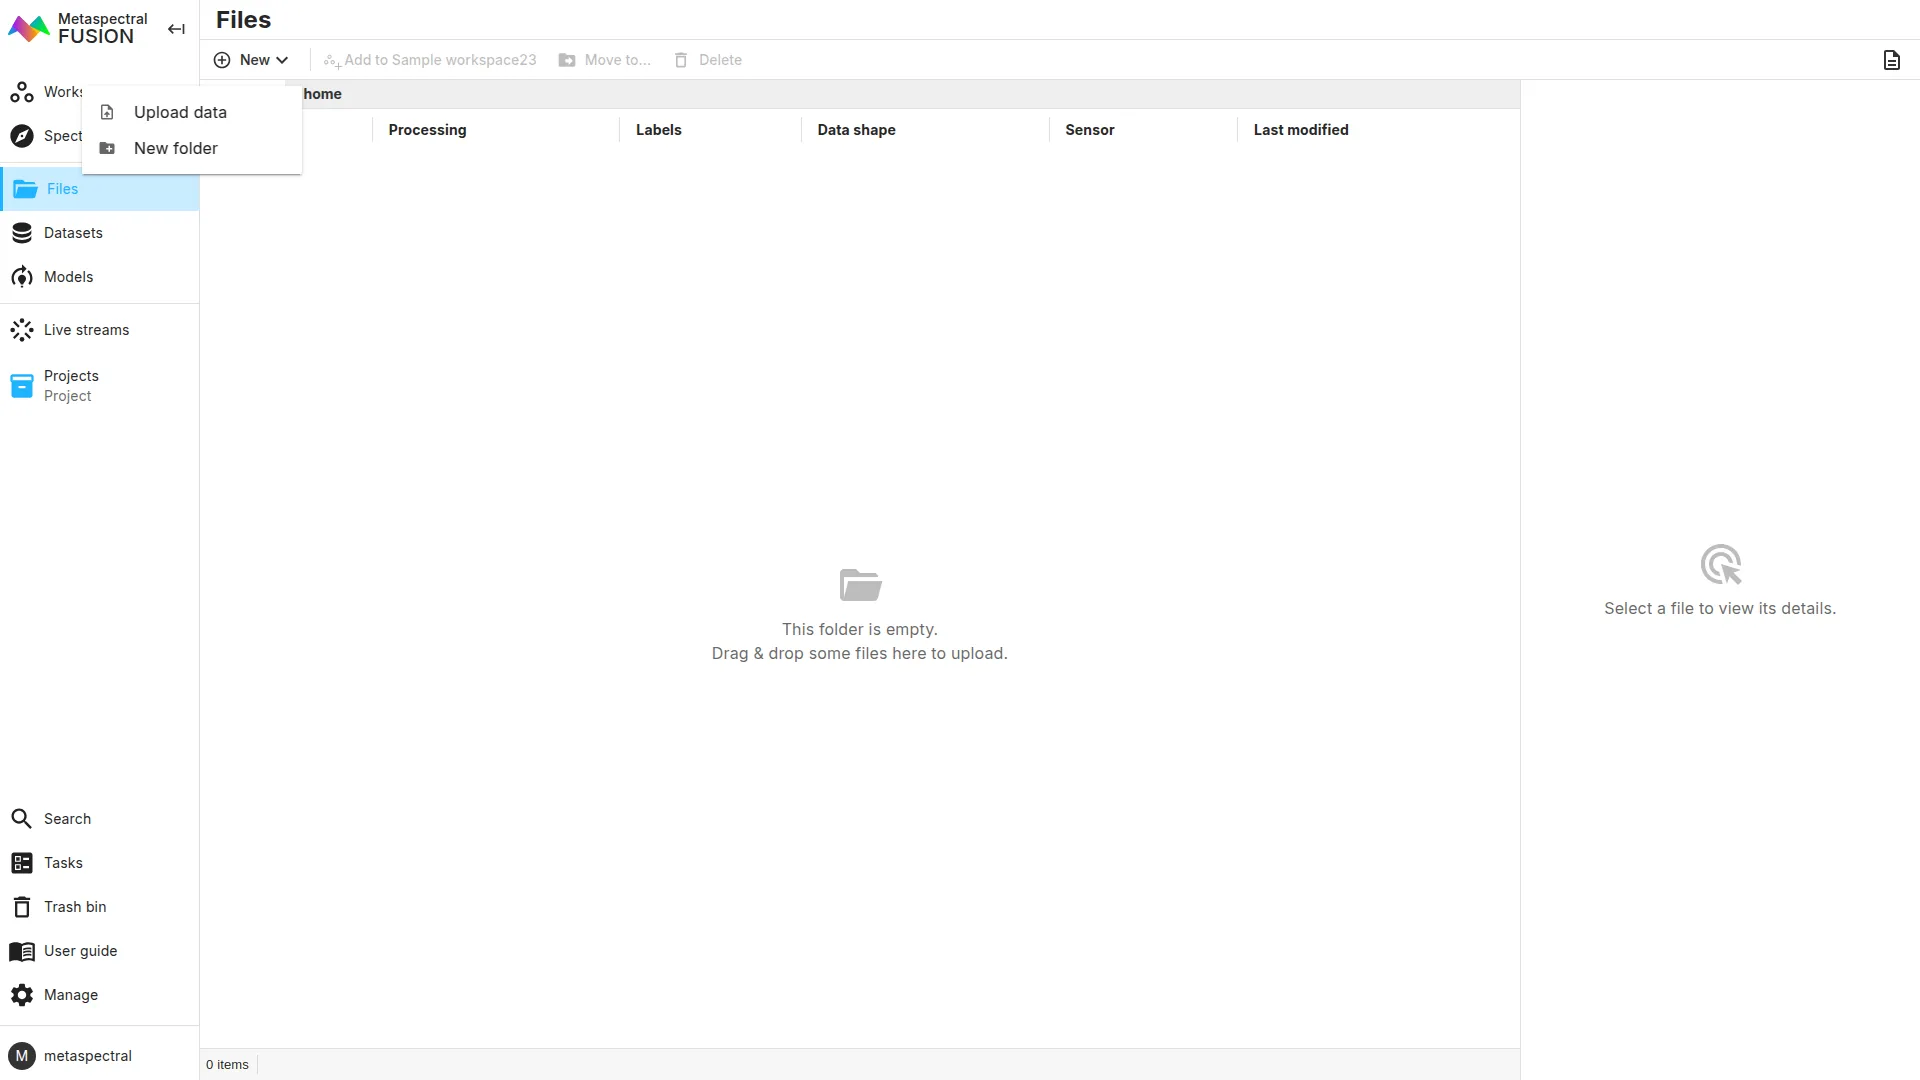Sort by the Sensor column header
1920x1080 pixels.
(1089, 130)
